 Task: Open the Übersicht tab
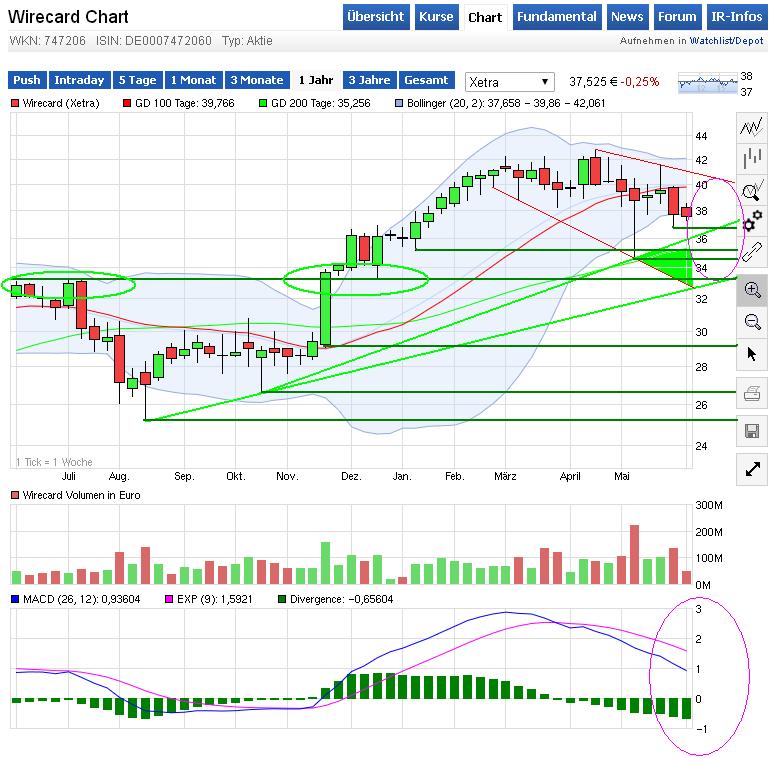376,17
